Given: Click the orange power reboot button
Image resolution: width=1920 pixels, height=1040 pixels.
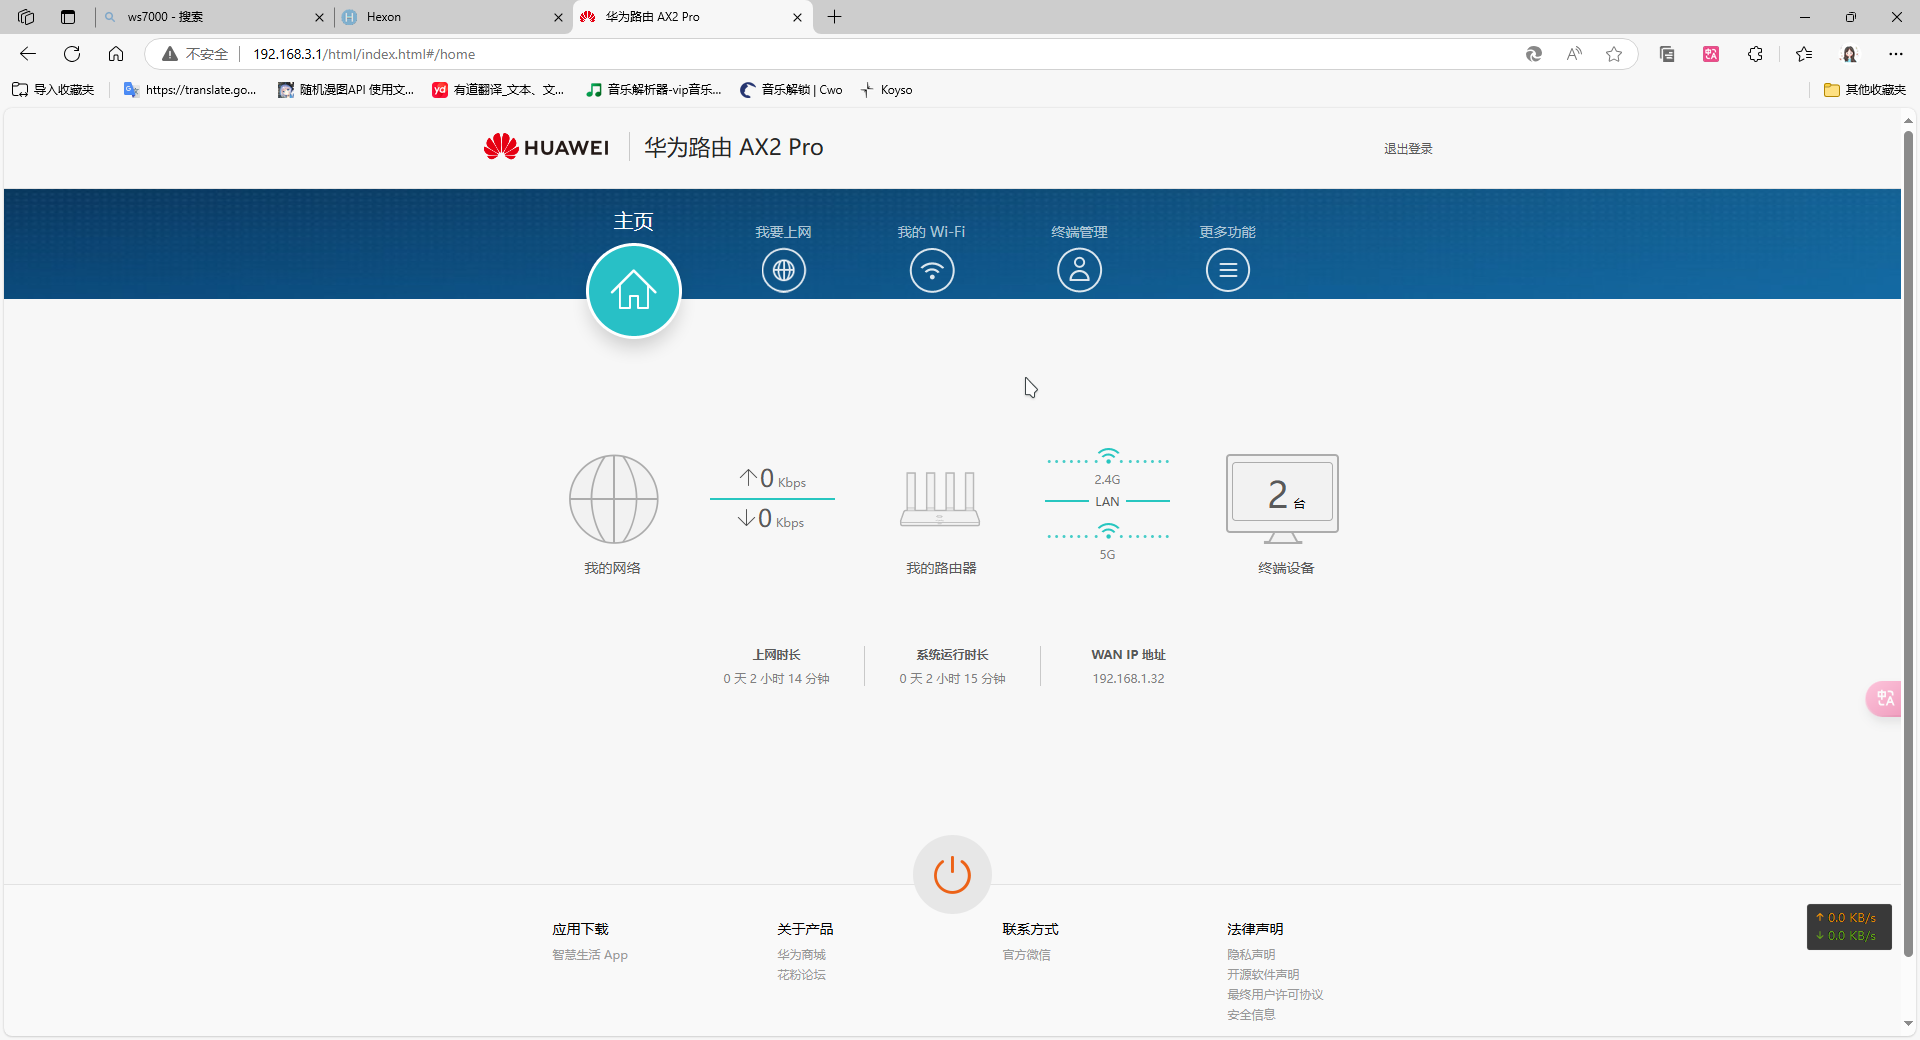Looking at the screenshot, I should [x=952, y=874].
